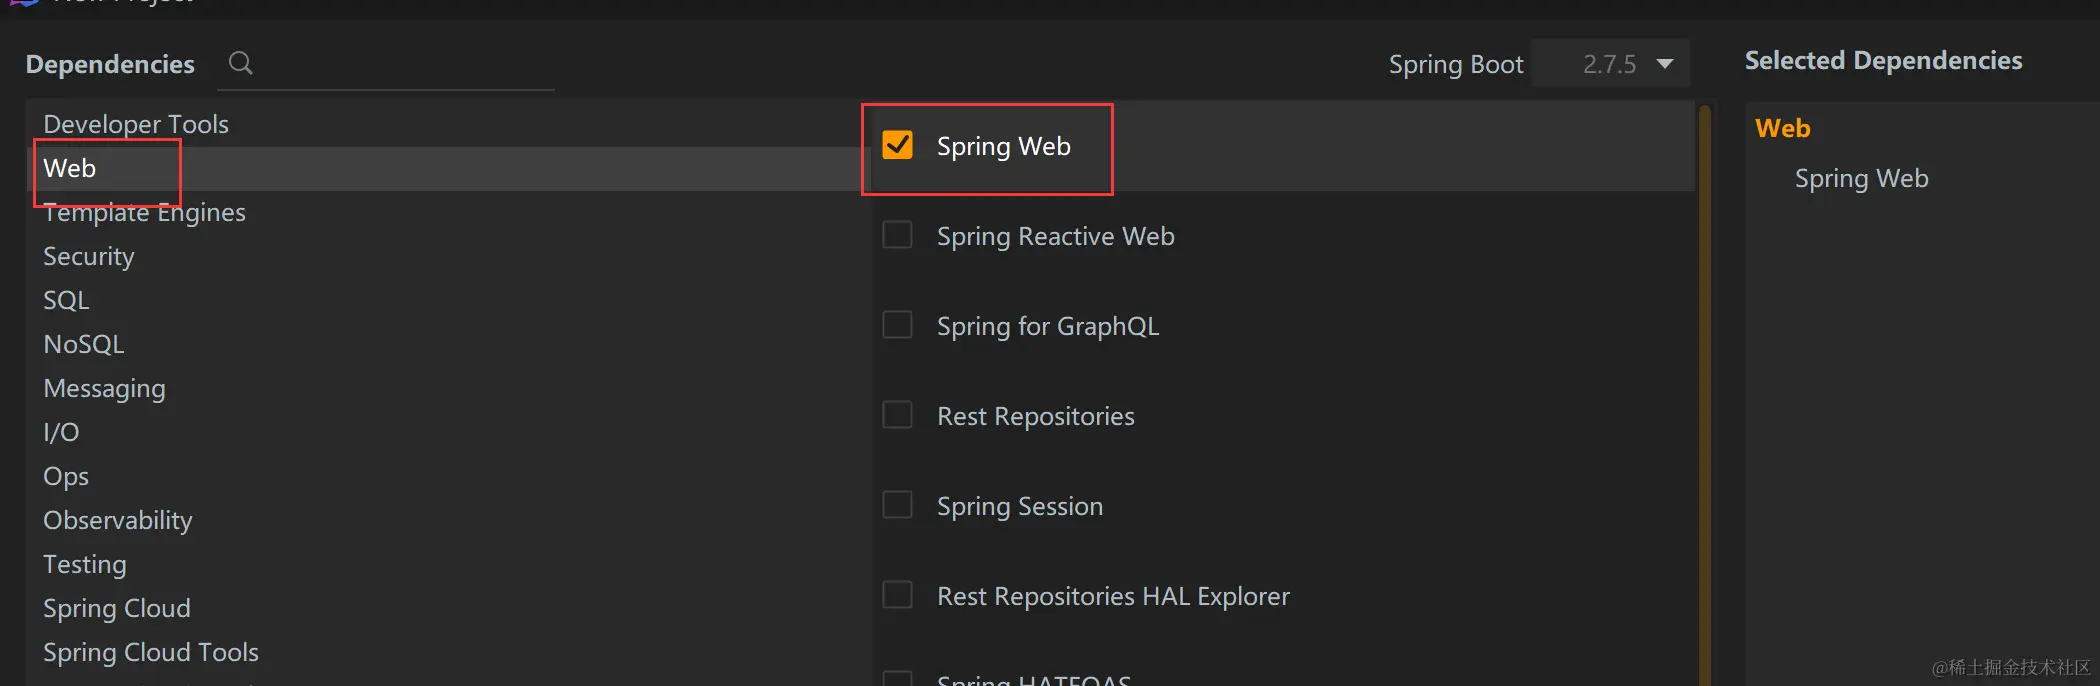Viewport: 2100px width, 686px height.
Task: Select Spring Web under Selected Dependencies
Action: (x=1861, y=178)
